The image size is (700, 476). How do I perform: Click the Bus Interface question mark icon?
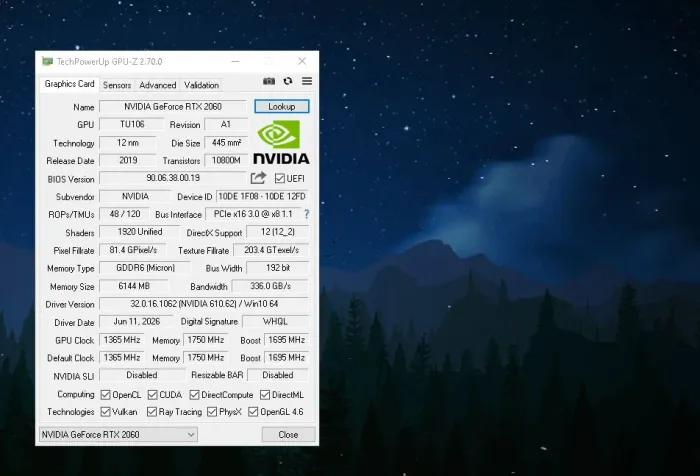(x=306, y=214)
